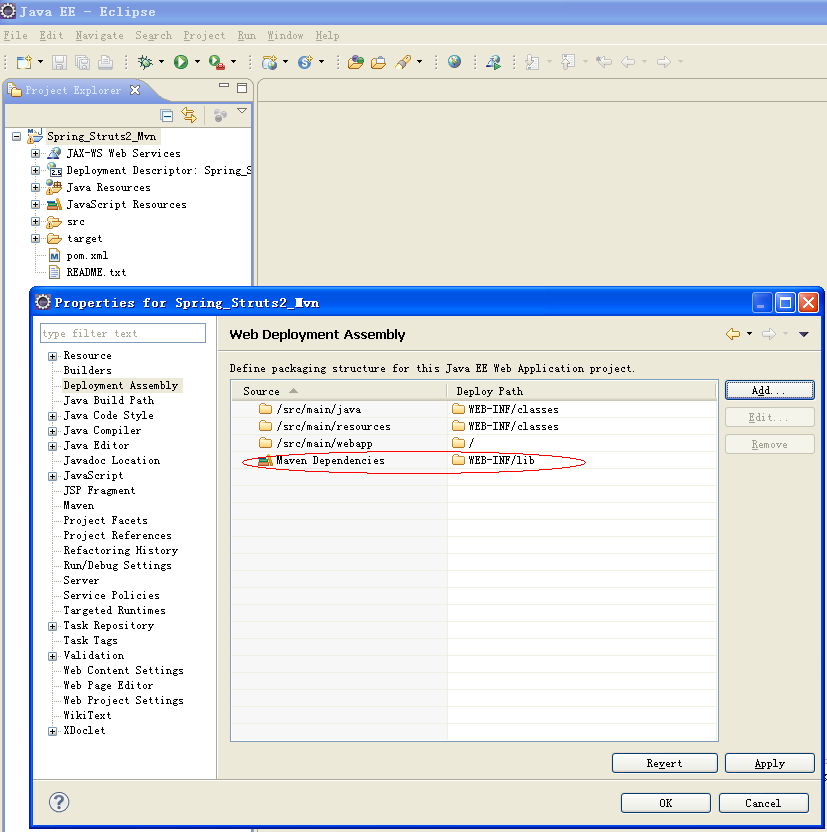Select README.txt in Project Explorer
827x832 pixels.
pos(97,273)
